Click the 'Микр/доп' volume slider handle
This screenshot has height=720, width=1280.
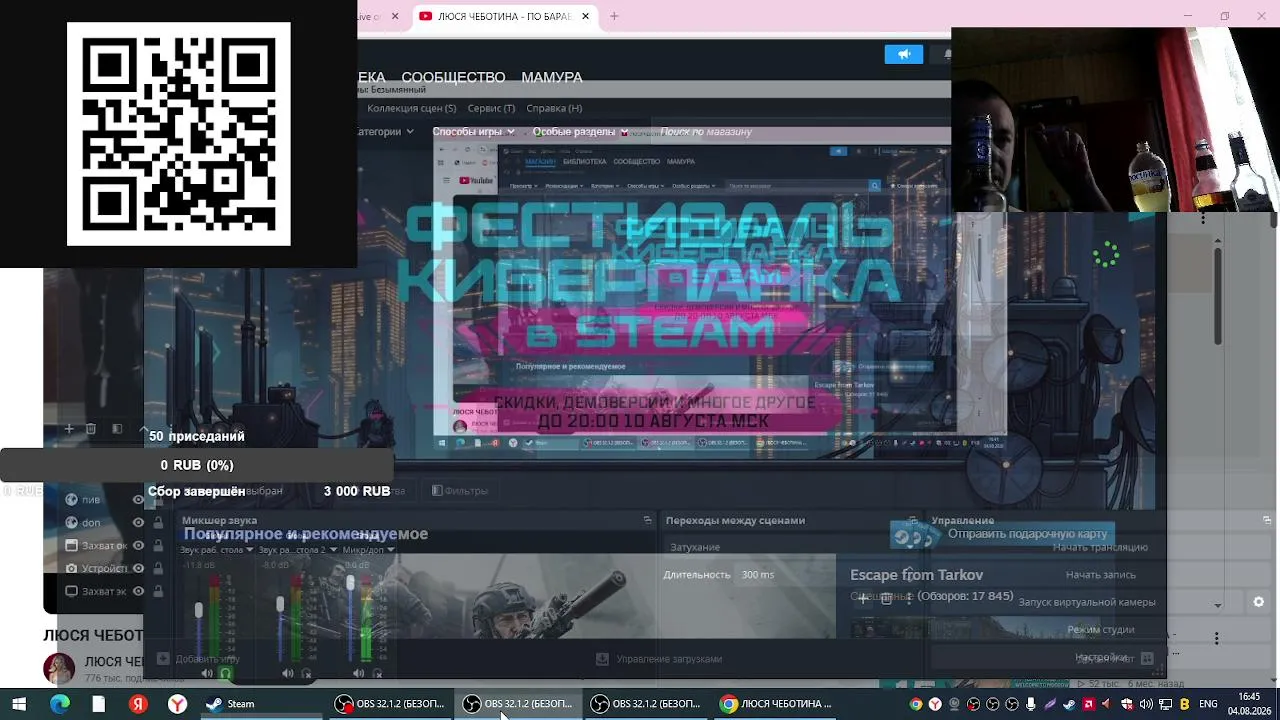350,583
